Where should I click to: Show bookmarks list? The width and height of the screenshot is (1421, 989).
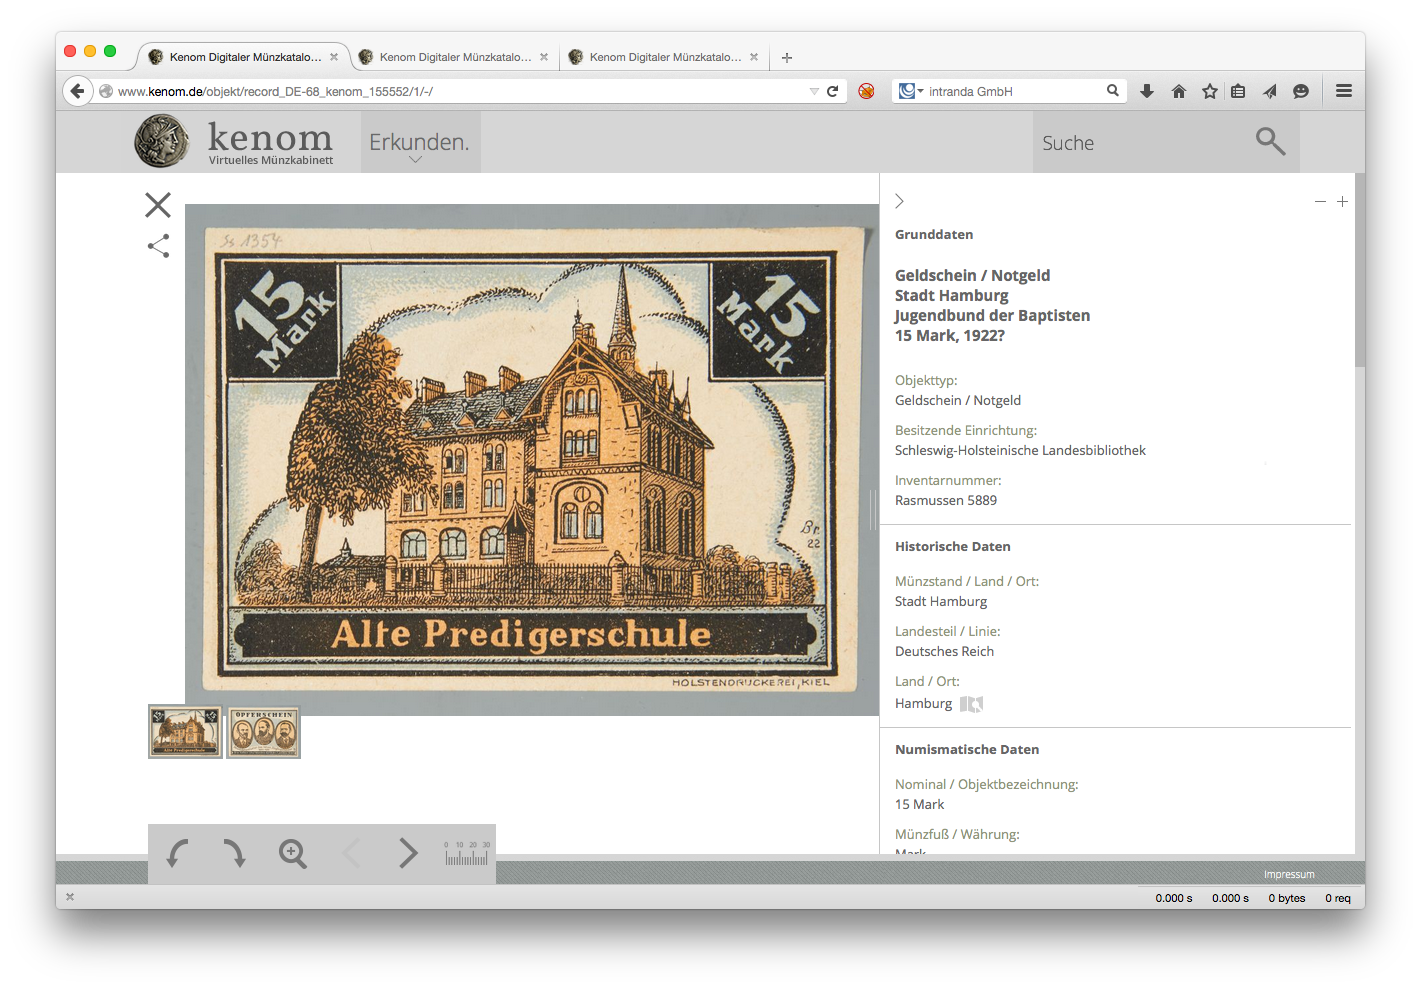pos(1238,91)
